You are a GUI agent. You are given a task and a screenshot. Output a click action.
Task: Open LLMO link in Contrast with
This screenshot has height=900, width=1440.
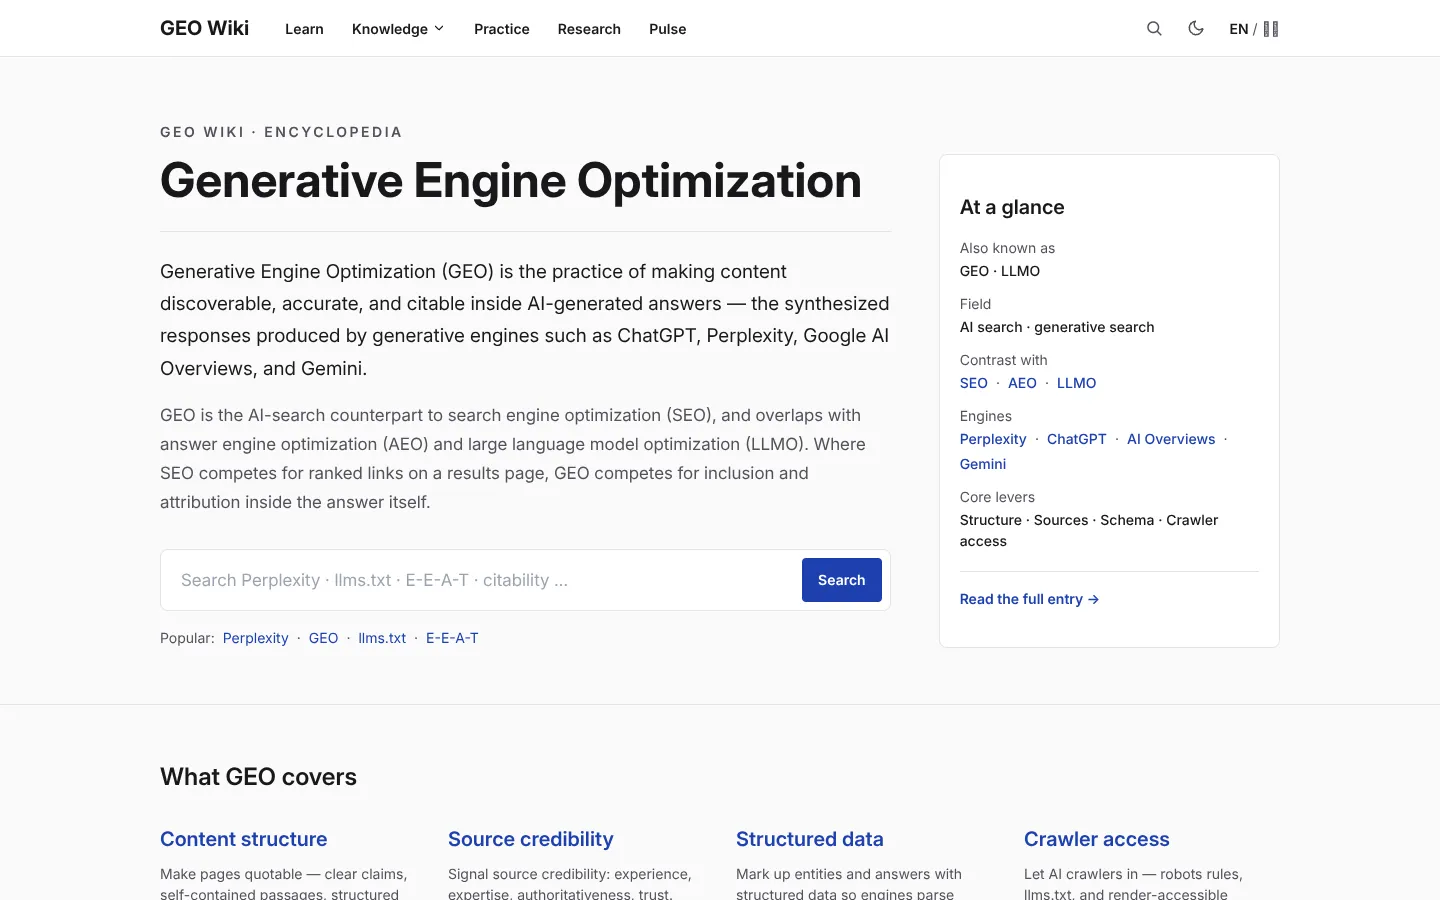click(x=1076, y=383)
